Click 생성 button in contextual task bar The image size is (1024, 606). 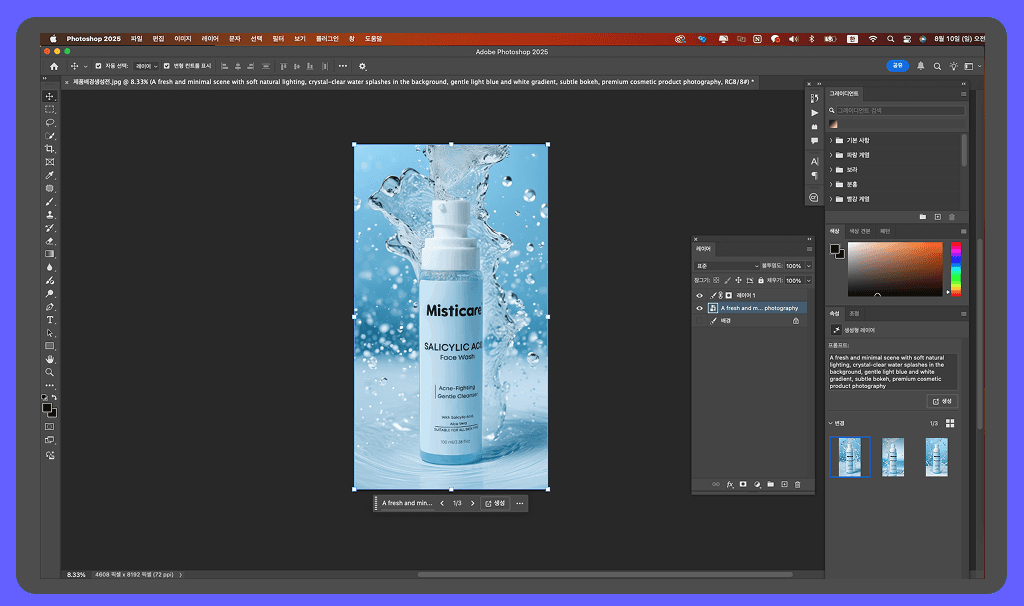[x=495, y=503]
